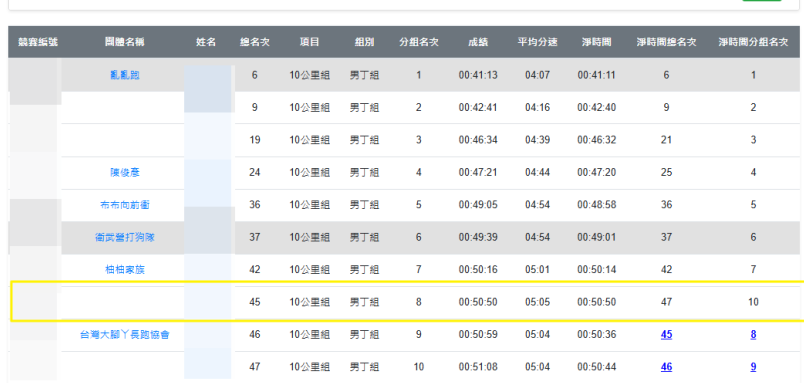
Task: Click overall rank 24 in 總名次 column
Action: 255,172
